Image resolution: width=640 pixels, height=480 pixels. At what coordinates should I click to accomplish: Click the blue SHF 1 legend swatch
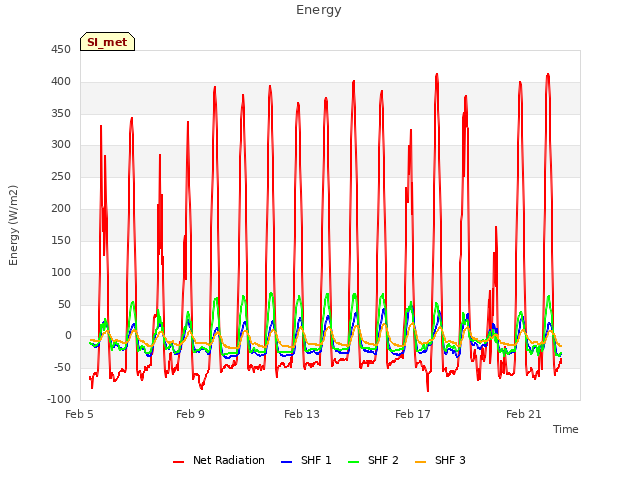point(287,462)
